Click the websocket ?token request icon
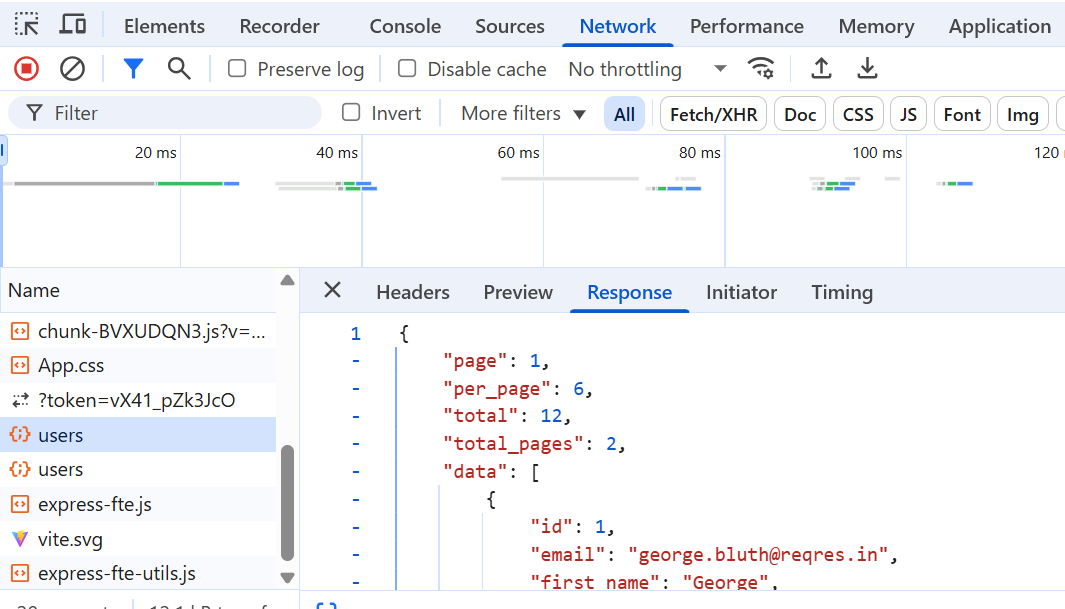Image resolution: width=1065 pixels, height=609 pixels. click(x=20, y=401)
